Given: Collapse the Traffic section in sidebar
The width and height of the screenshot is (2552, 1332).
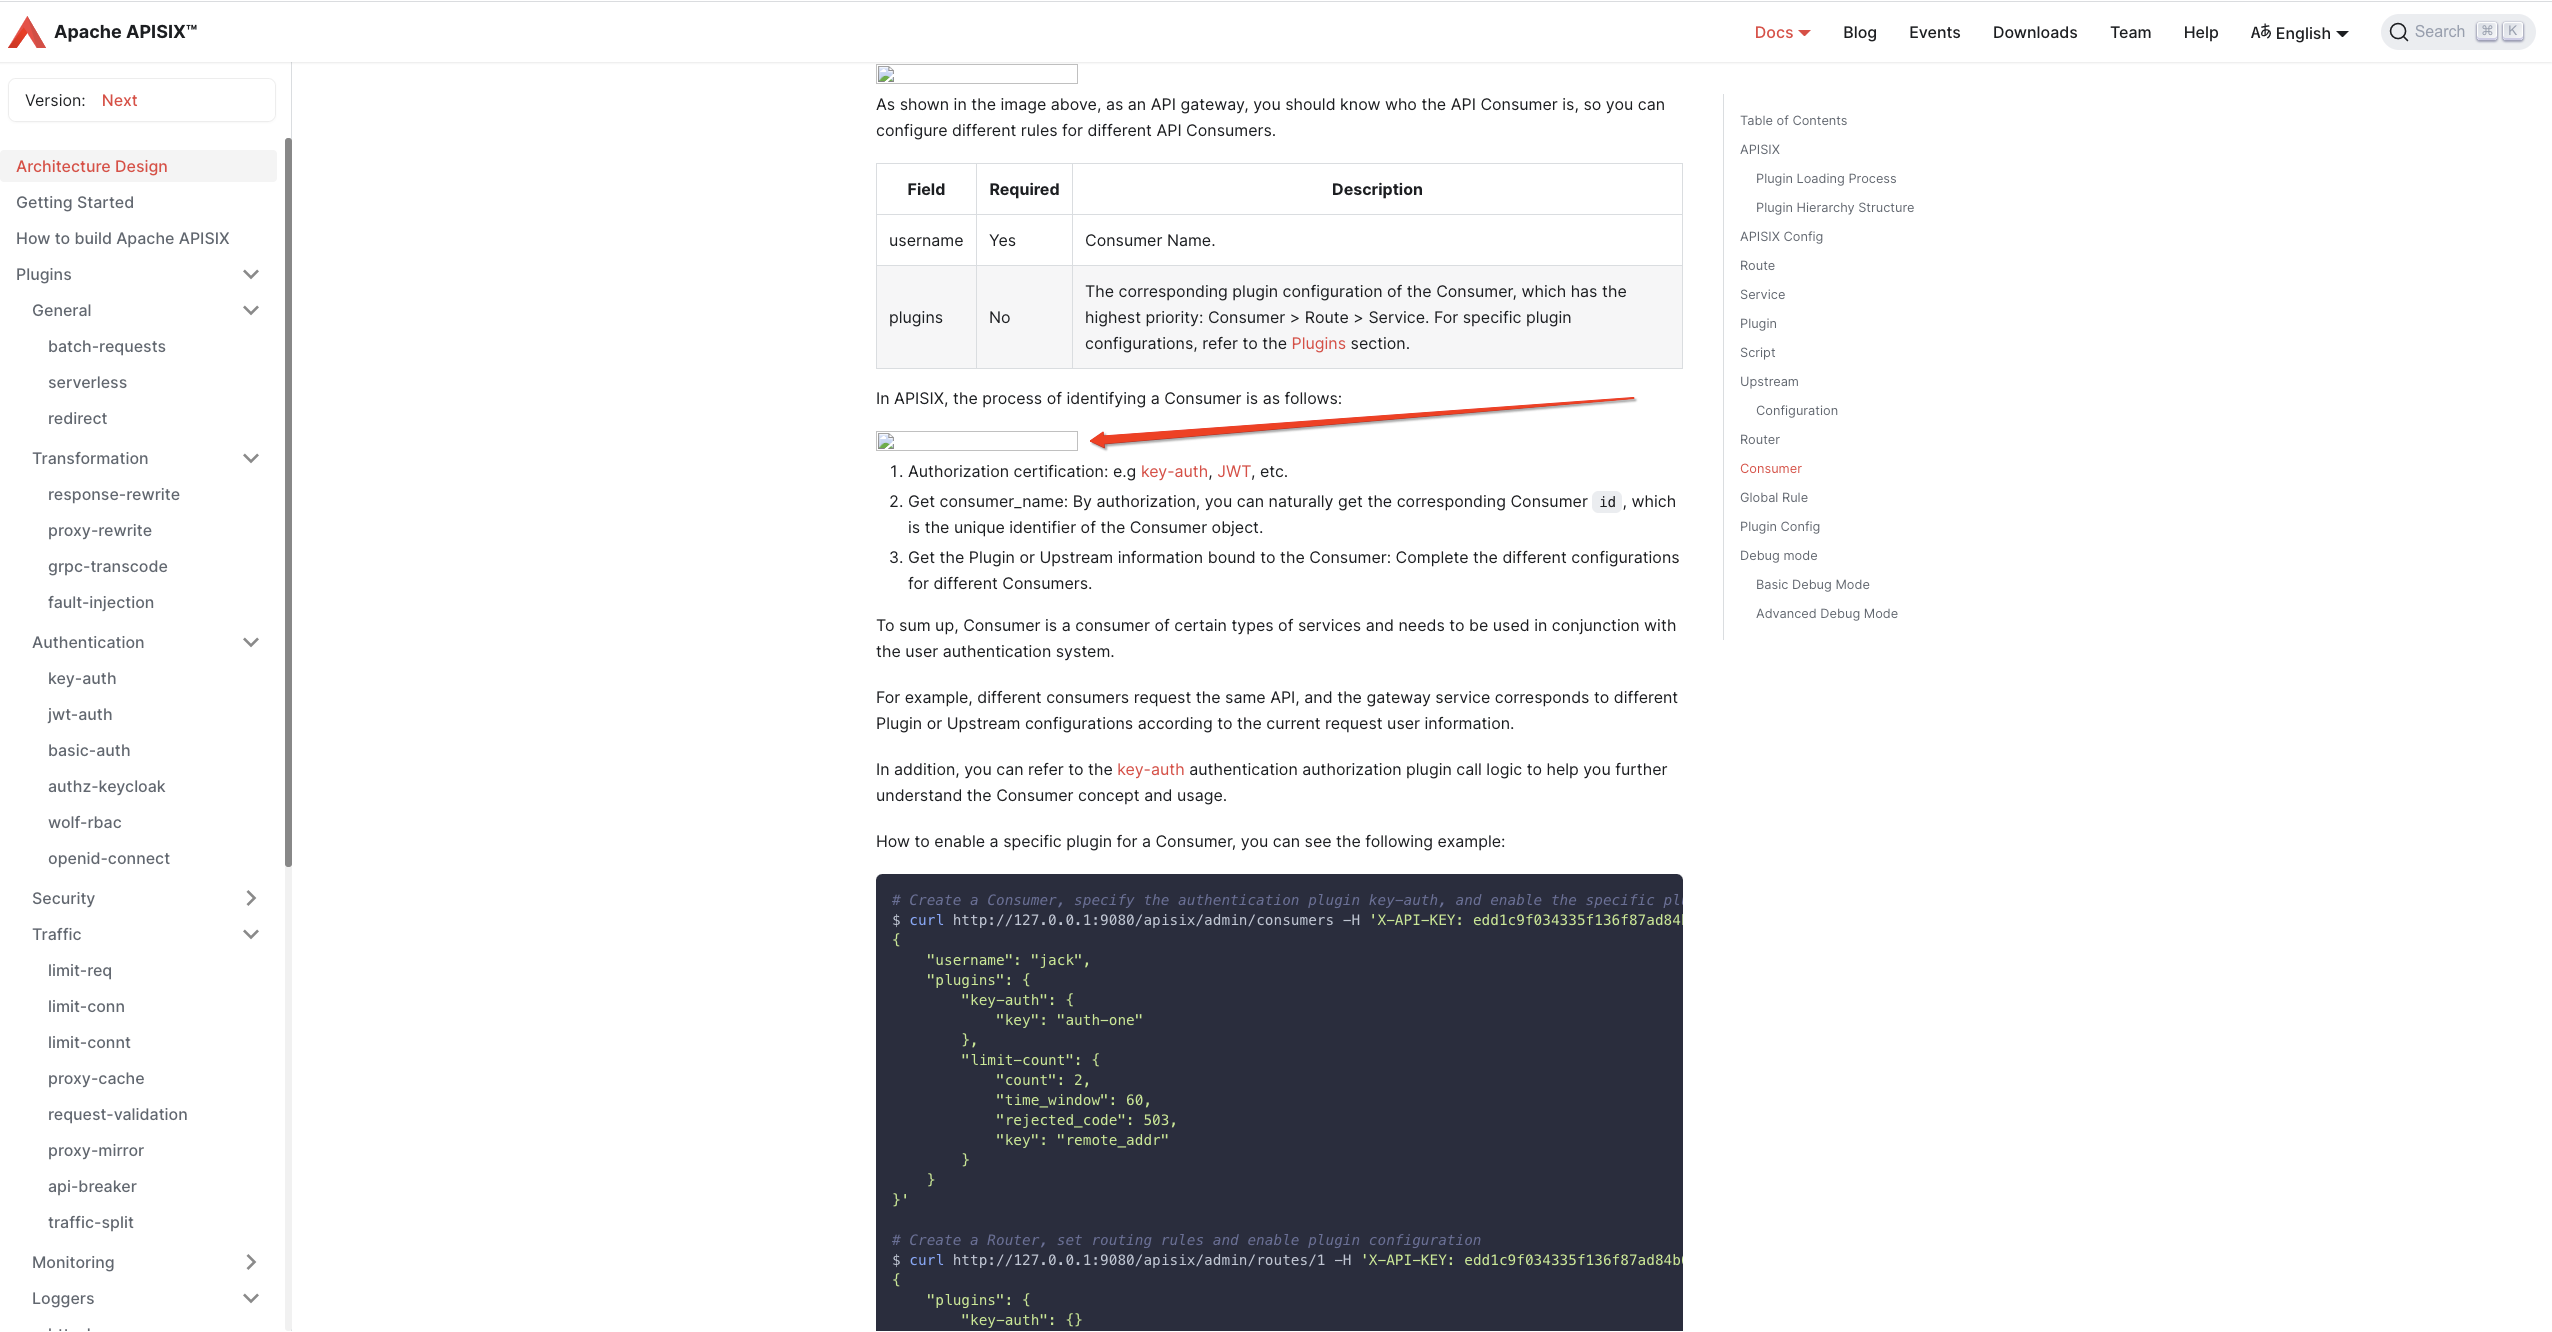Looking at the screenshot, I should [251, 934].
